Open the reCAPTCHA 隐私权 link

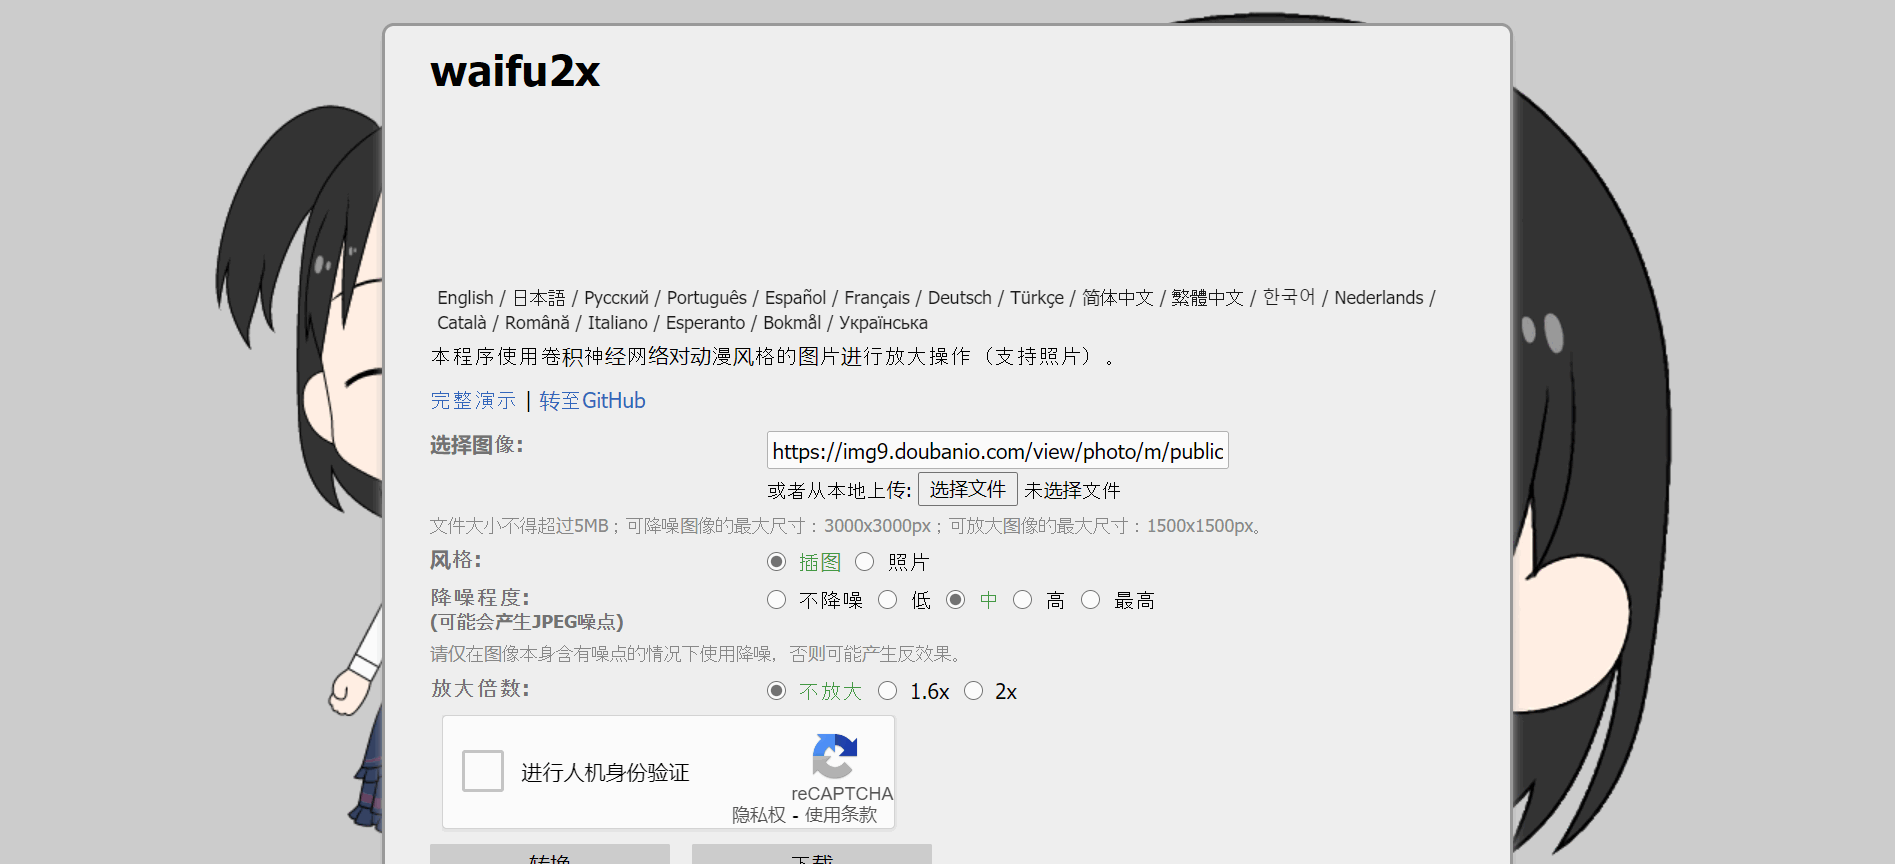[759, 815]
